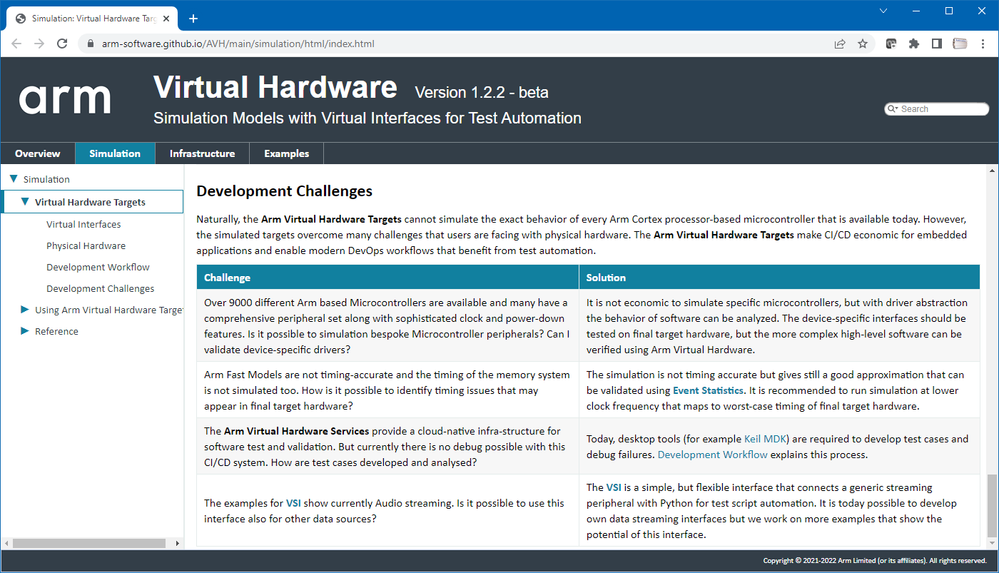This screenshot has width=999, height=573.
Task: Select Reference tree item label
Action: coord(57,331)
